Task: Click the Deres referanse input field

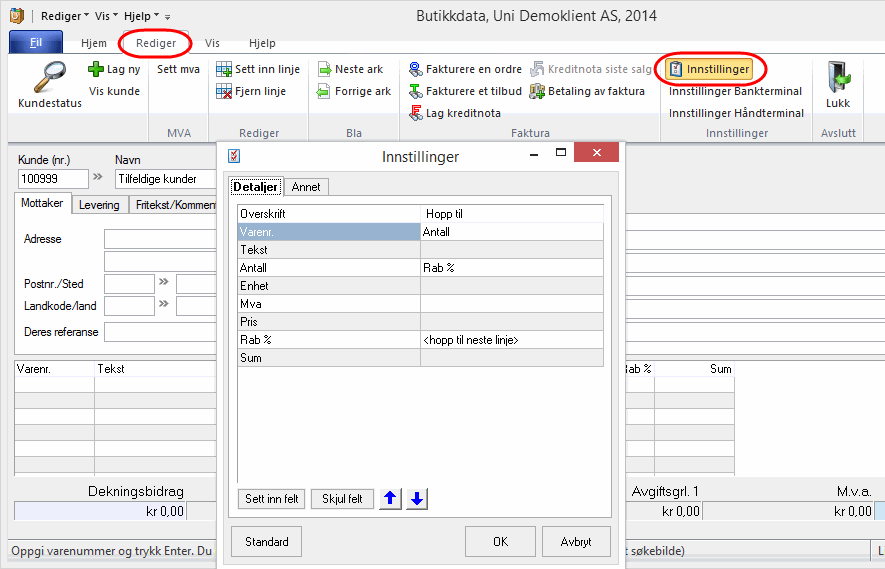Action: [x=160, y=331]
